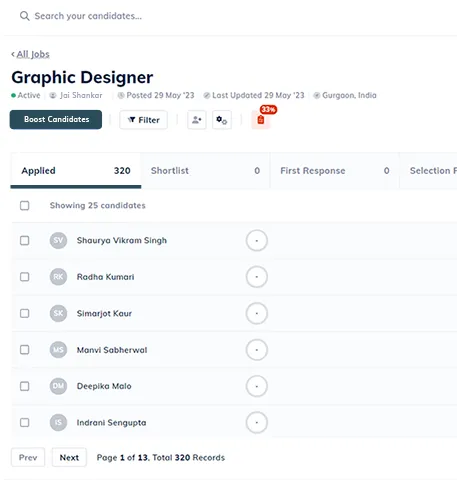457x480 pixels.
Task: Check the box for Deepika Malo
Action: (24, 386)
